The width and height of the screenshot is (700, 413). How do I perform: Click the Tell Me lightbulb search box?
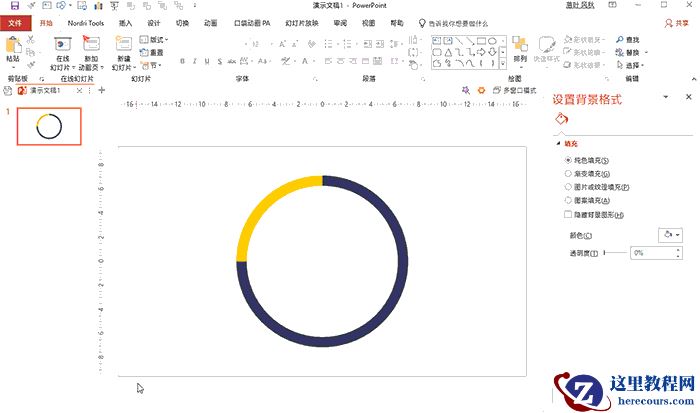(453, 23)
